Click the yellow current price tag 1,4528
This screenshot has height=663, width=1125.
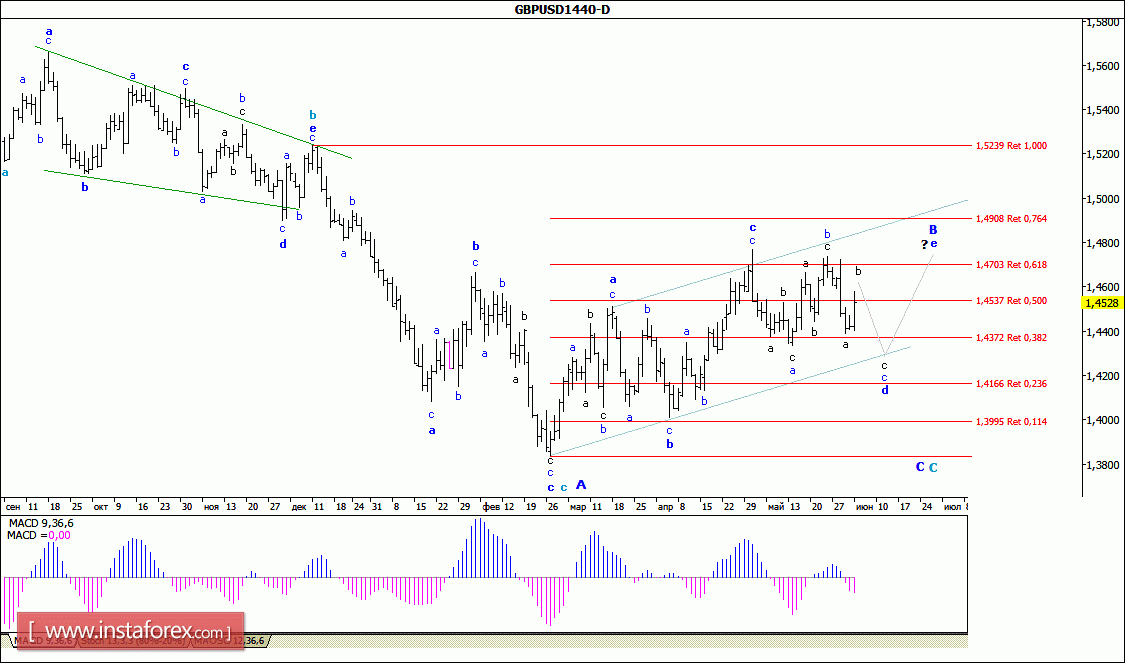pos(1102,303)
